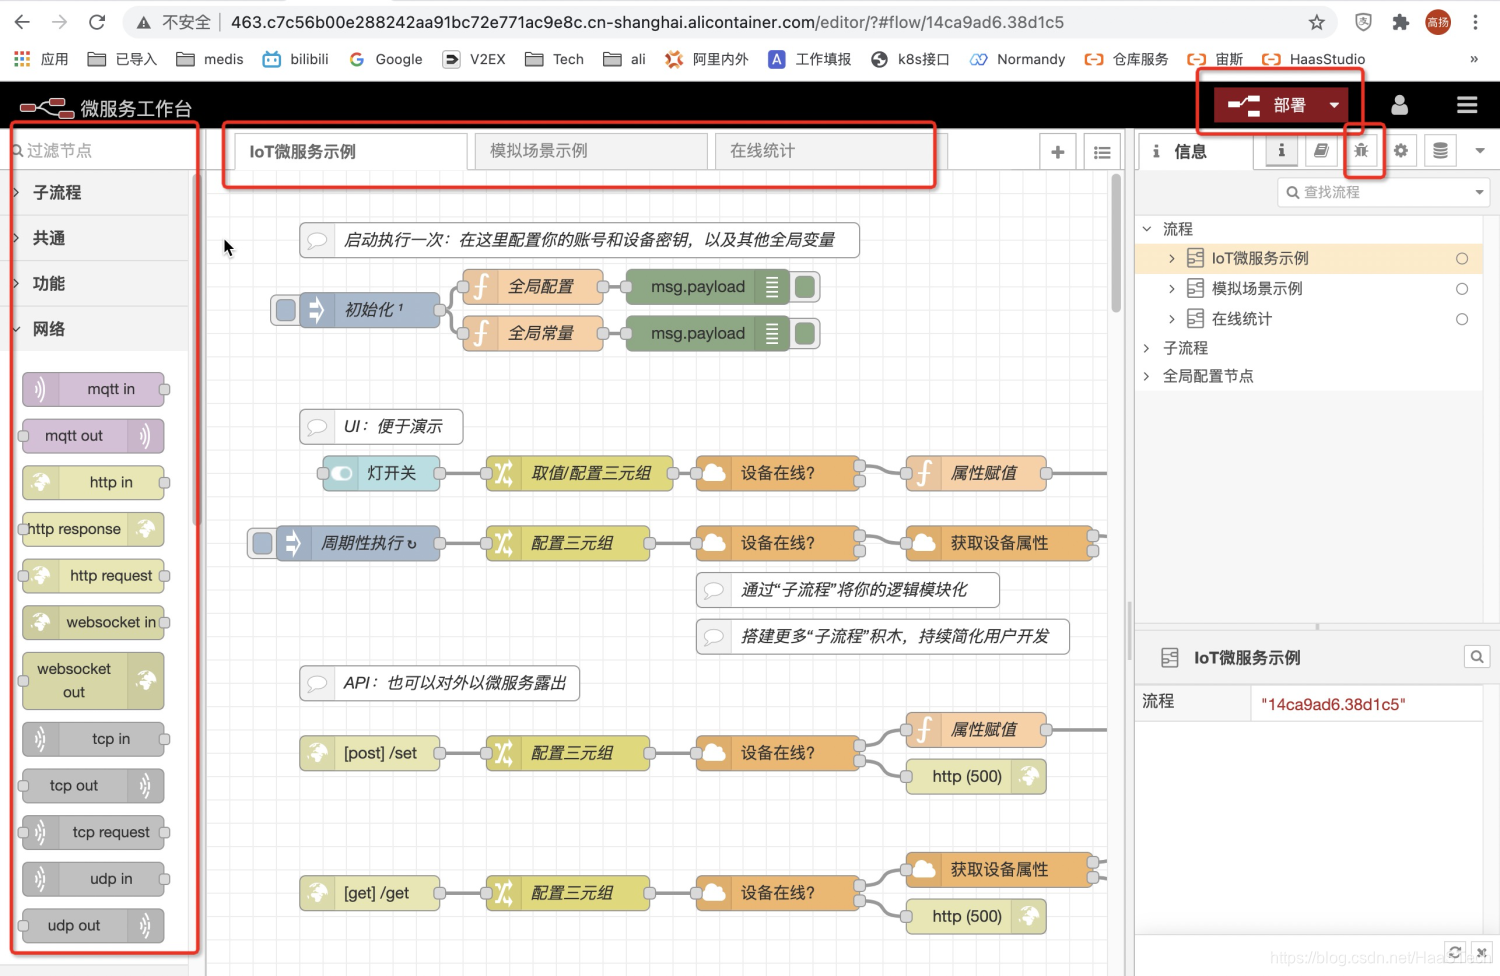Open the context data sidebar icon
Image resolution: width=1500 pixels, height=976 pixels.
[1440, 150]
